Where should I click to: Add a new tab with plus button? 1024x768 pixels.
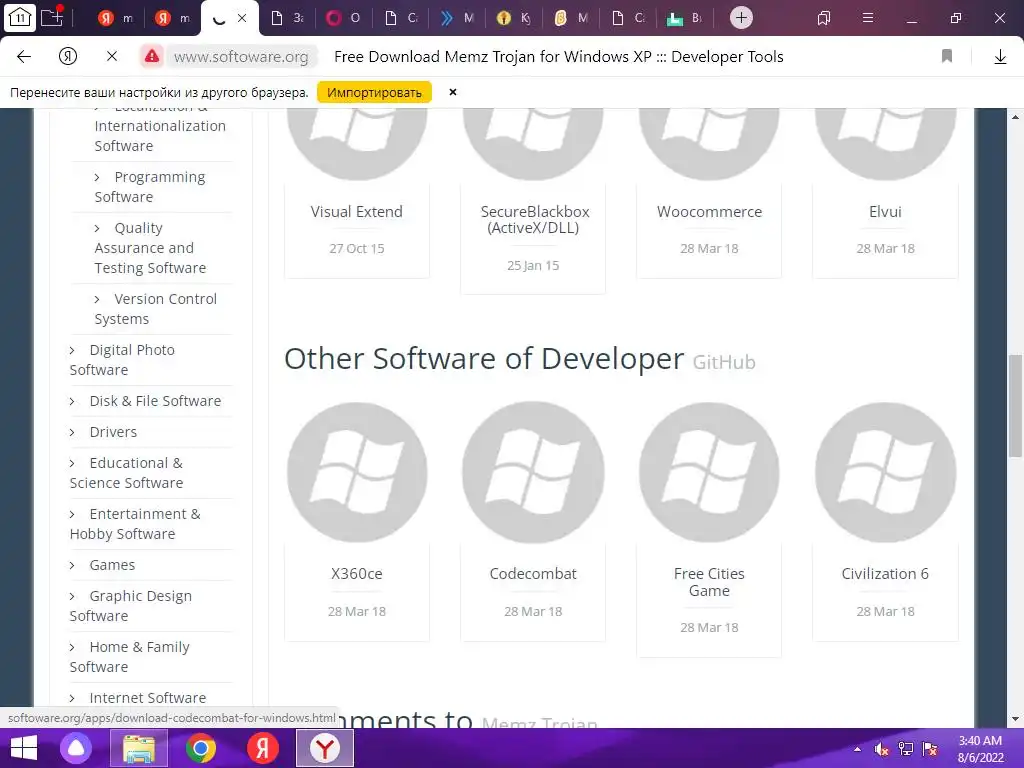[x=741, y=18]
